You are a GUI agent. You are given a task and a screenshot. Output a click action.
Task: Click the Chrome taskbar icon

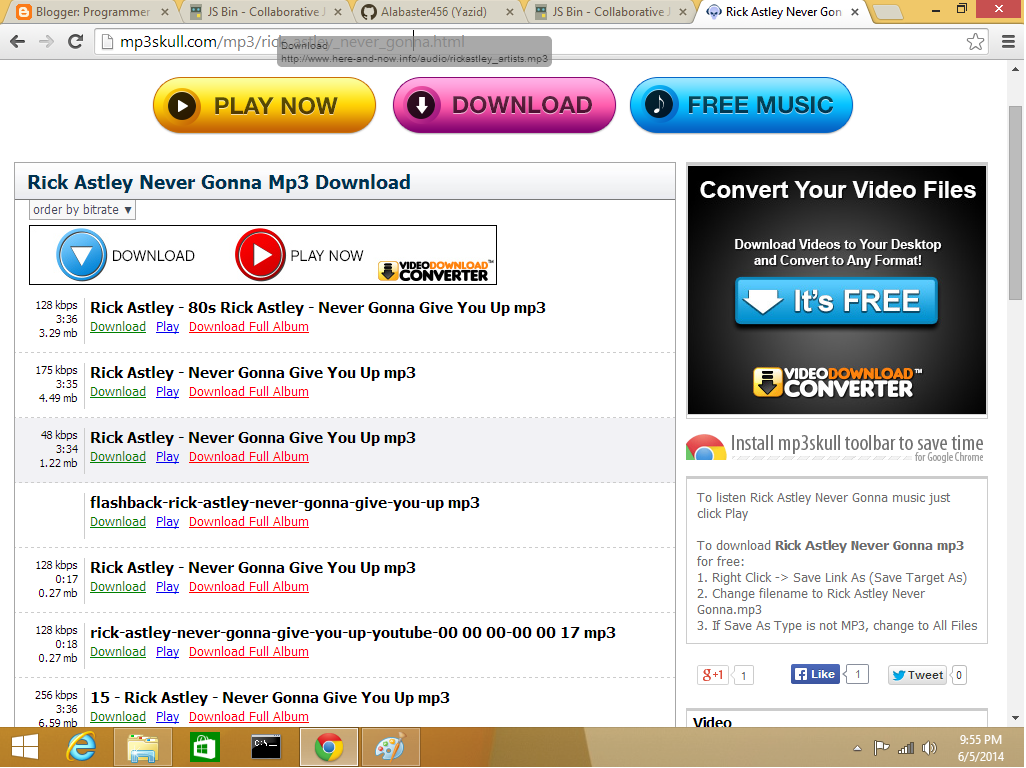328,747
